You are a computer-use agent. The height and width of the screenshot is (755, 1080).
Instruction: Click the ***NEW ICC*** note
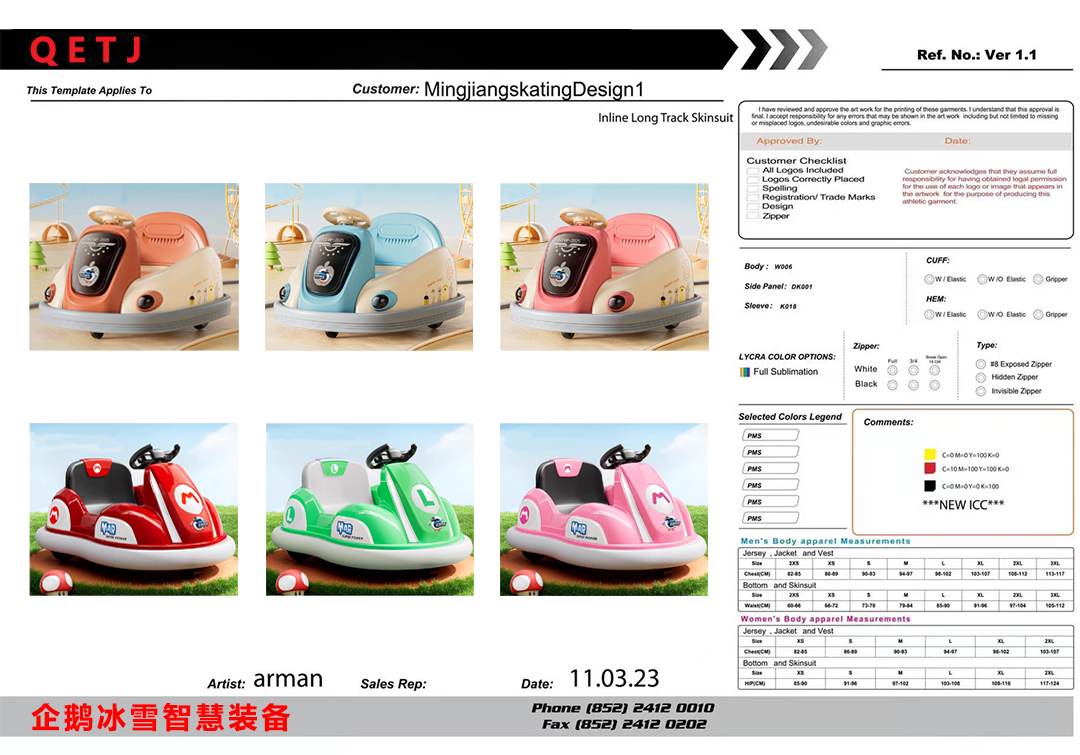coord(963,505)
